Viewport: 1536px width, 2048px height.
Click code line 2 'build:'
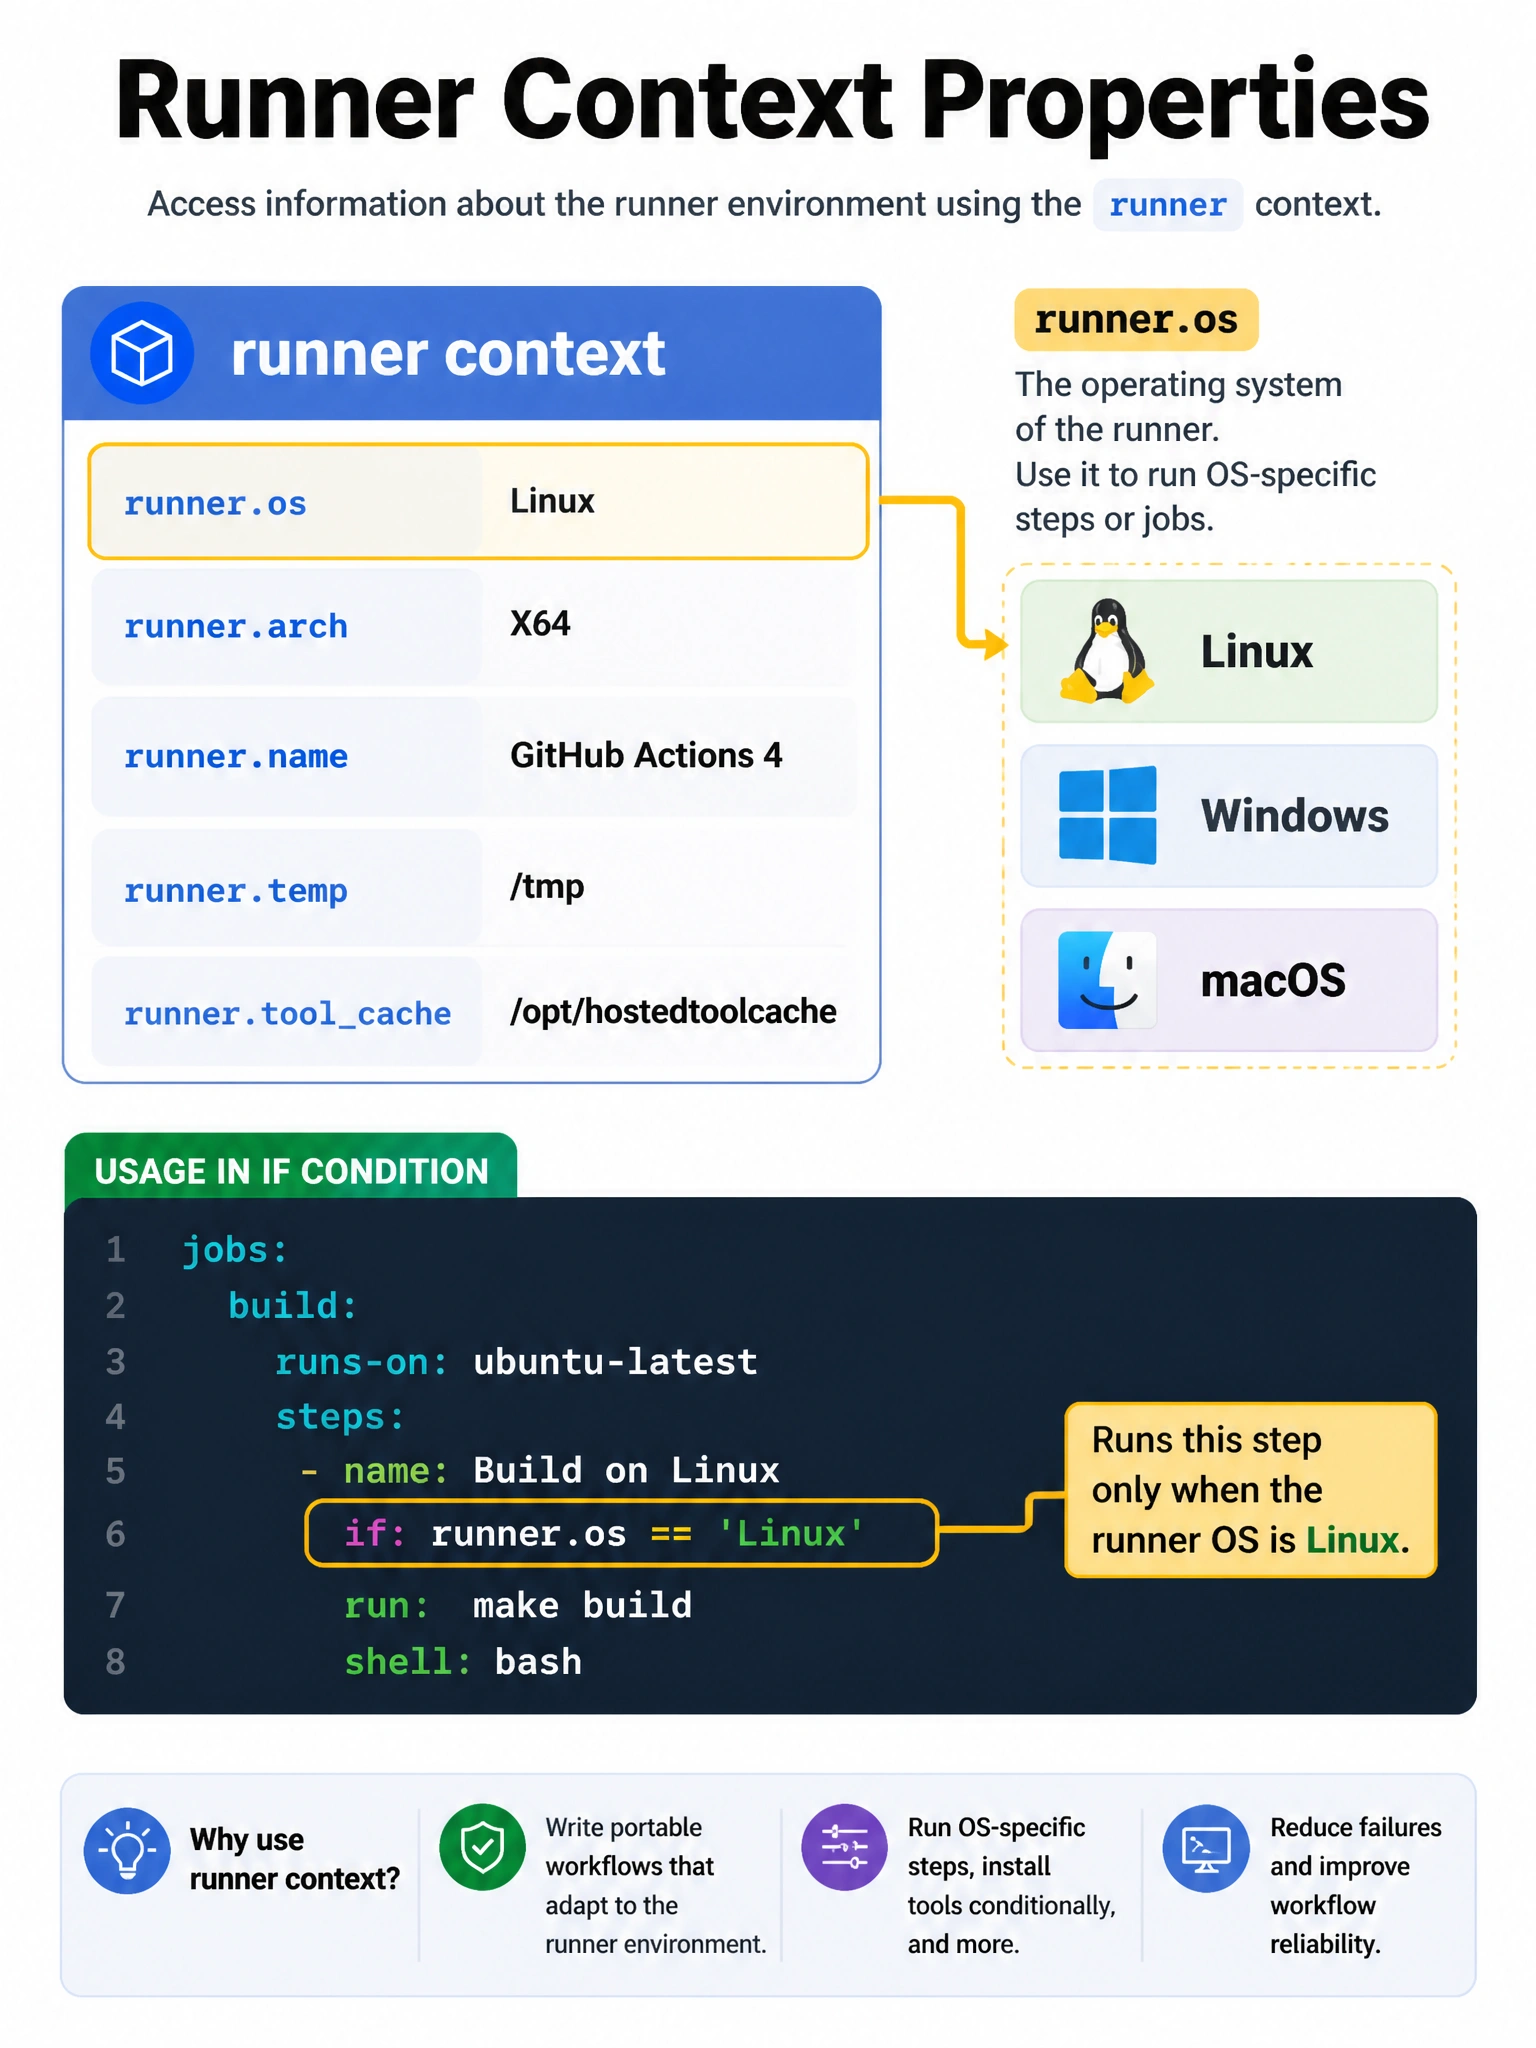tap(292, 1306)
